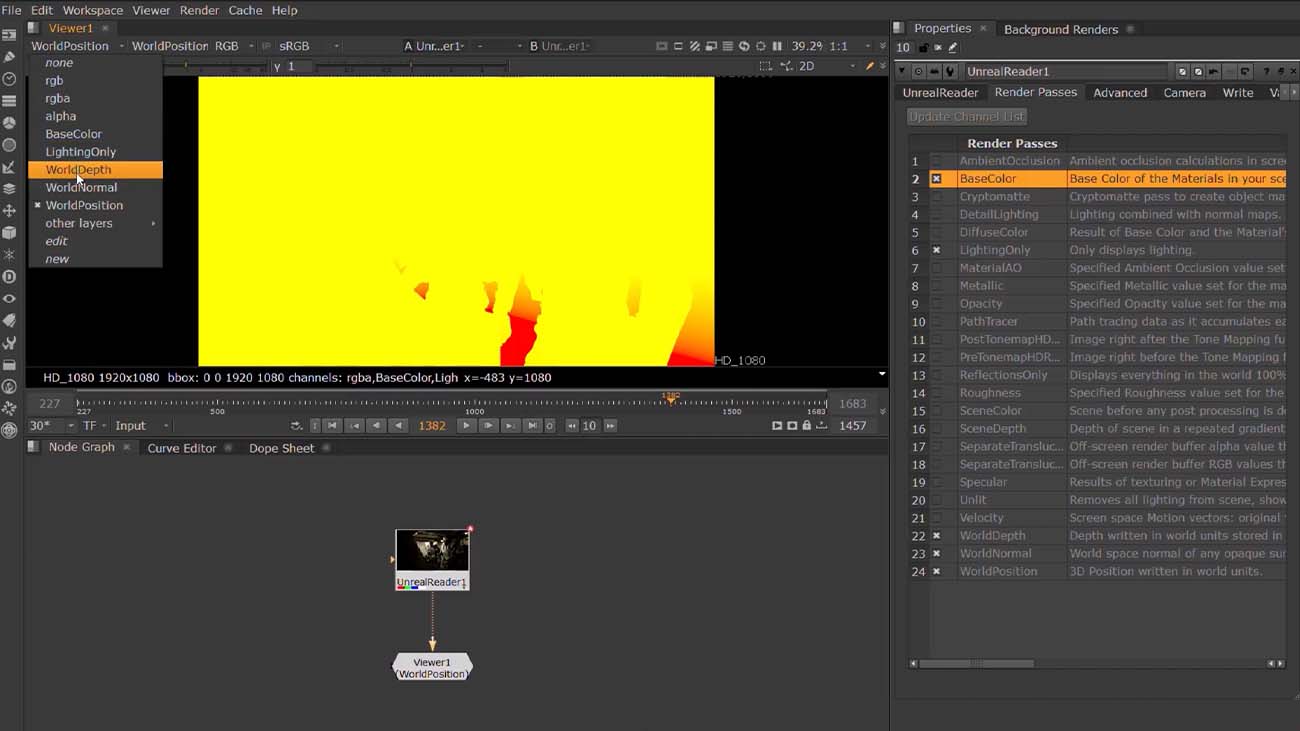Step forward one frame
1300x731 pixels.
pyautogui.click(x=488, y=426)
